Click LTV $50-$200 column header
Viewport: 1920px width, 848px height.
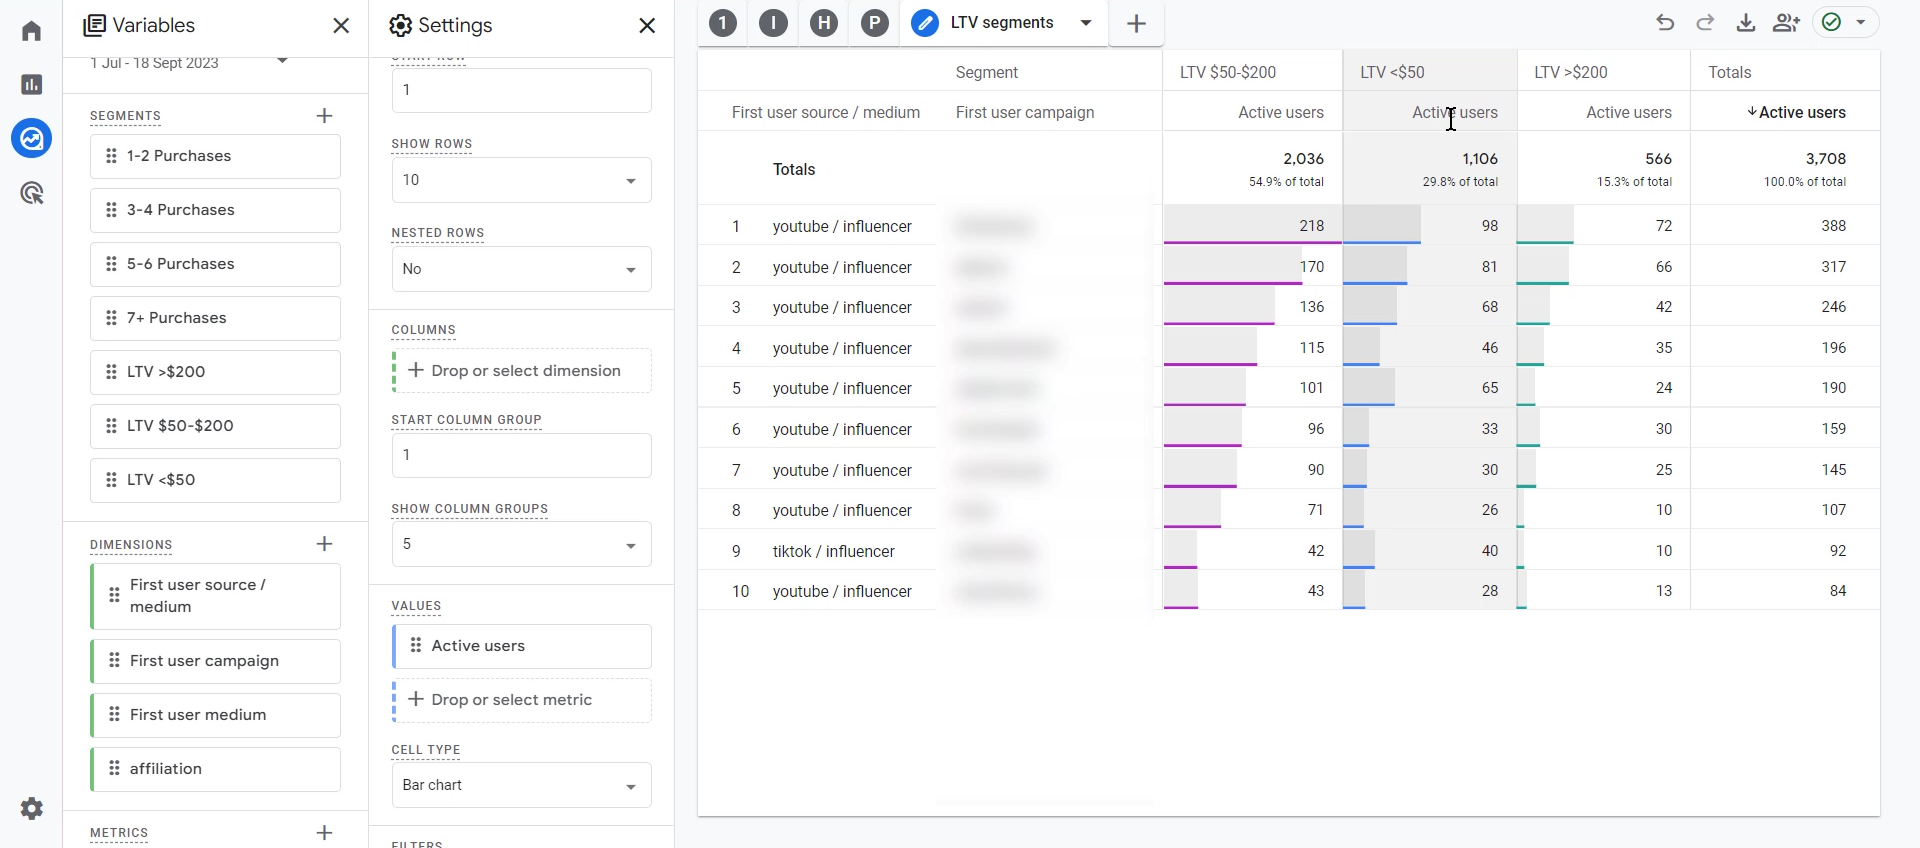1228,72
